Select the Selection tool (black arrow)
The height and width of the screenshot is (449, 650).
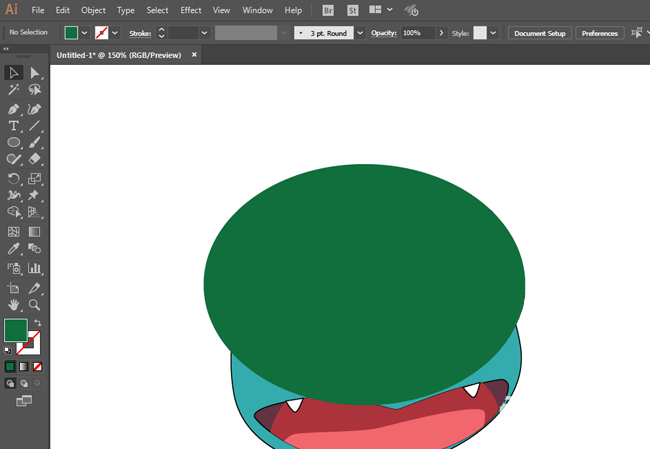point(14,73)
